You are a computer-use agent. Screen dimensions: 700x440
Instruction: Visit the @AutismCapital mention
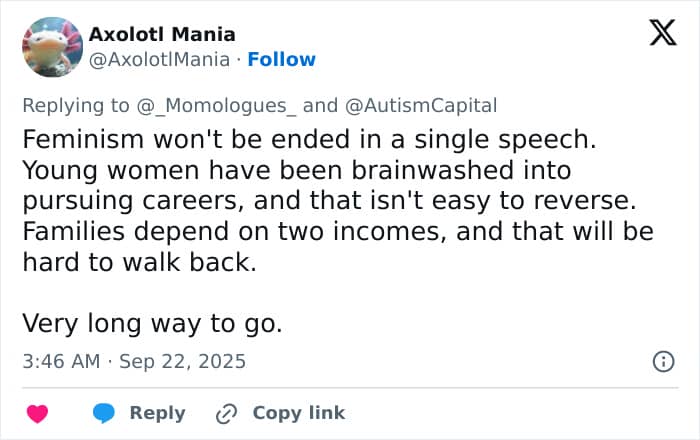tap(419, 105)
